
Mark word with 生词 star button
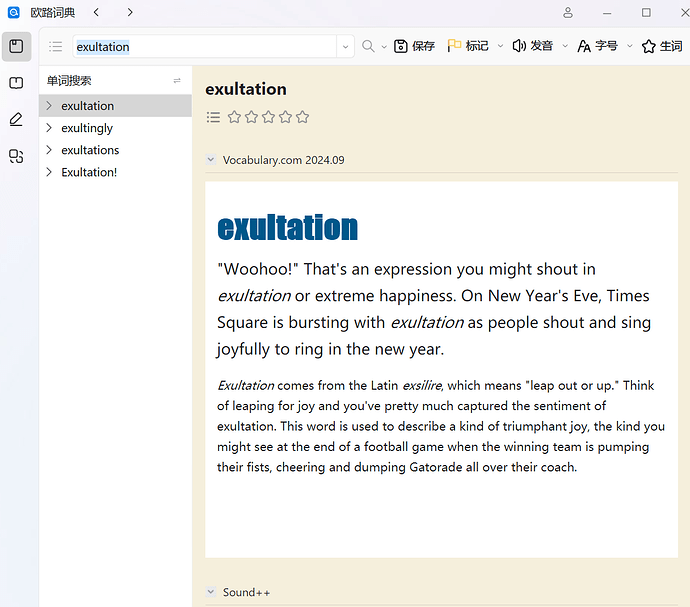(662, 46)
